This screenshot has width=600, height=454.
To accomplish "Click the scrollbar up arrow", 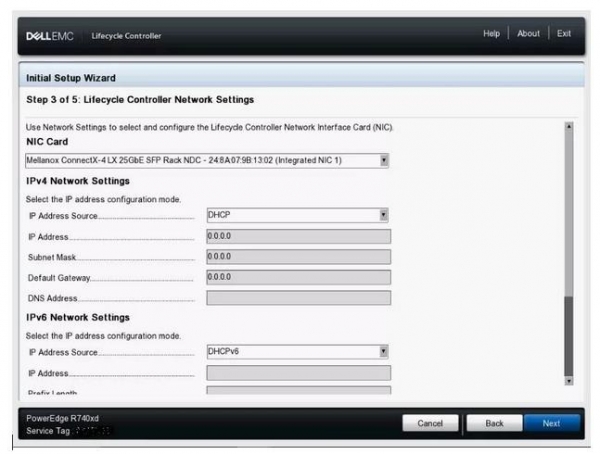I will (x=569, y=127).
